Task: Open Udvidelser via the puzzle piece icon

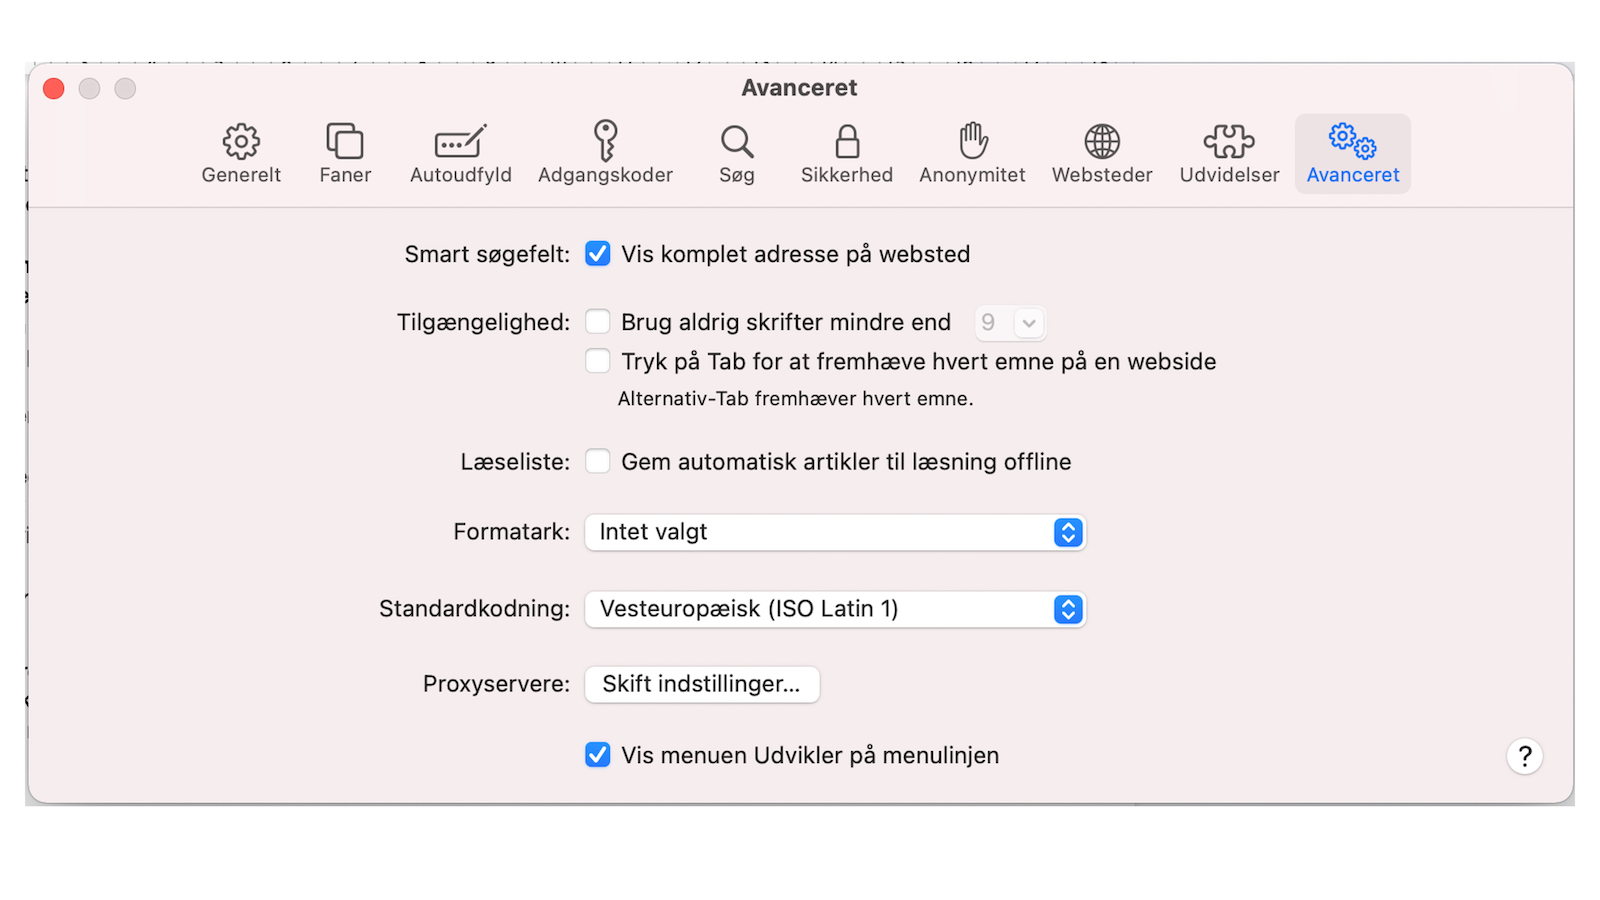Action: coord(1228,152)
